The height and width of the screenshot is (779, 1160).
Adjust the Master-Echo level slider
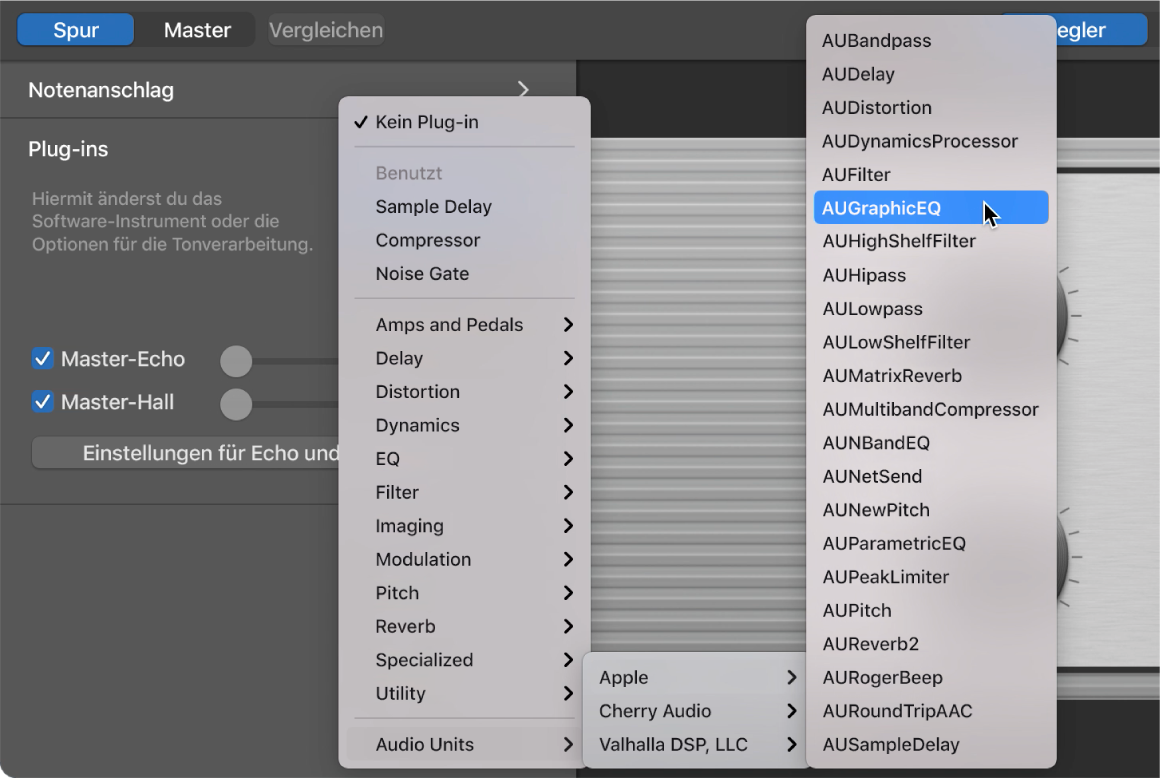[x=236, y=359]
